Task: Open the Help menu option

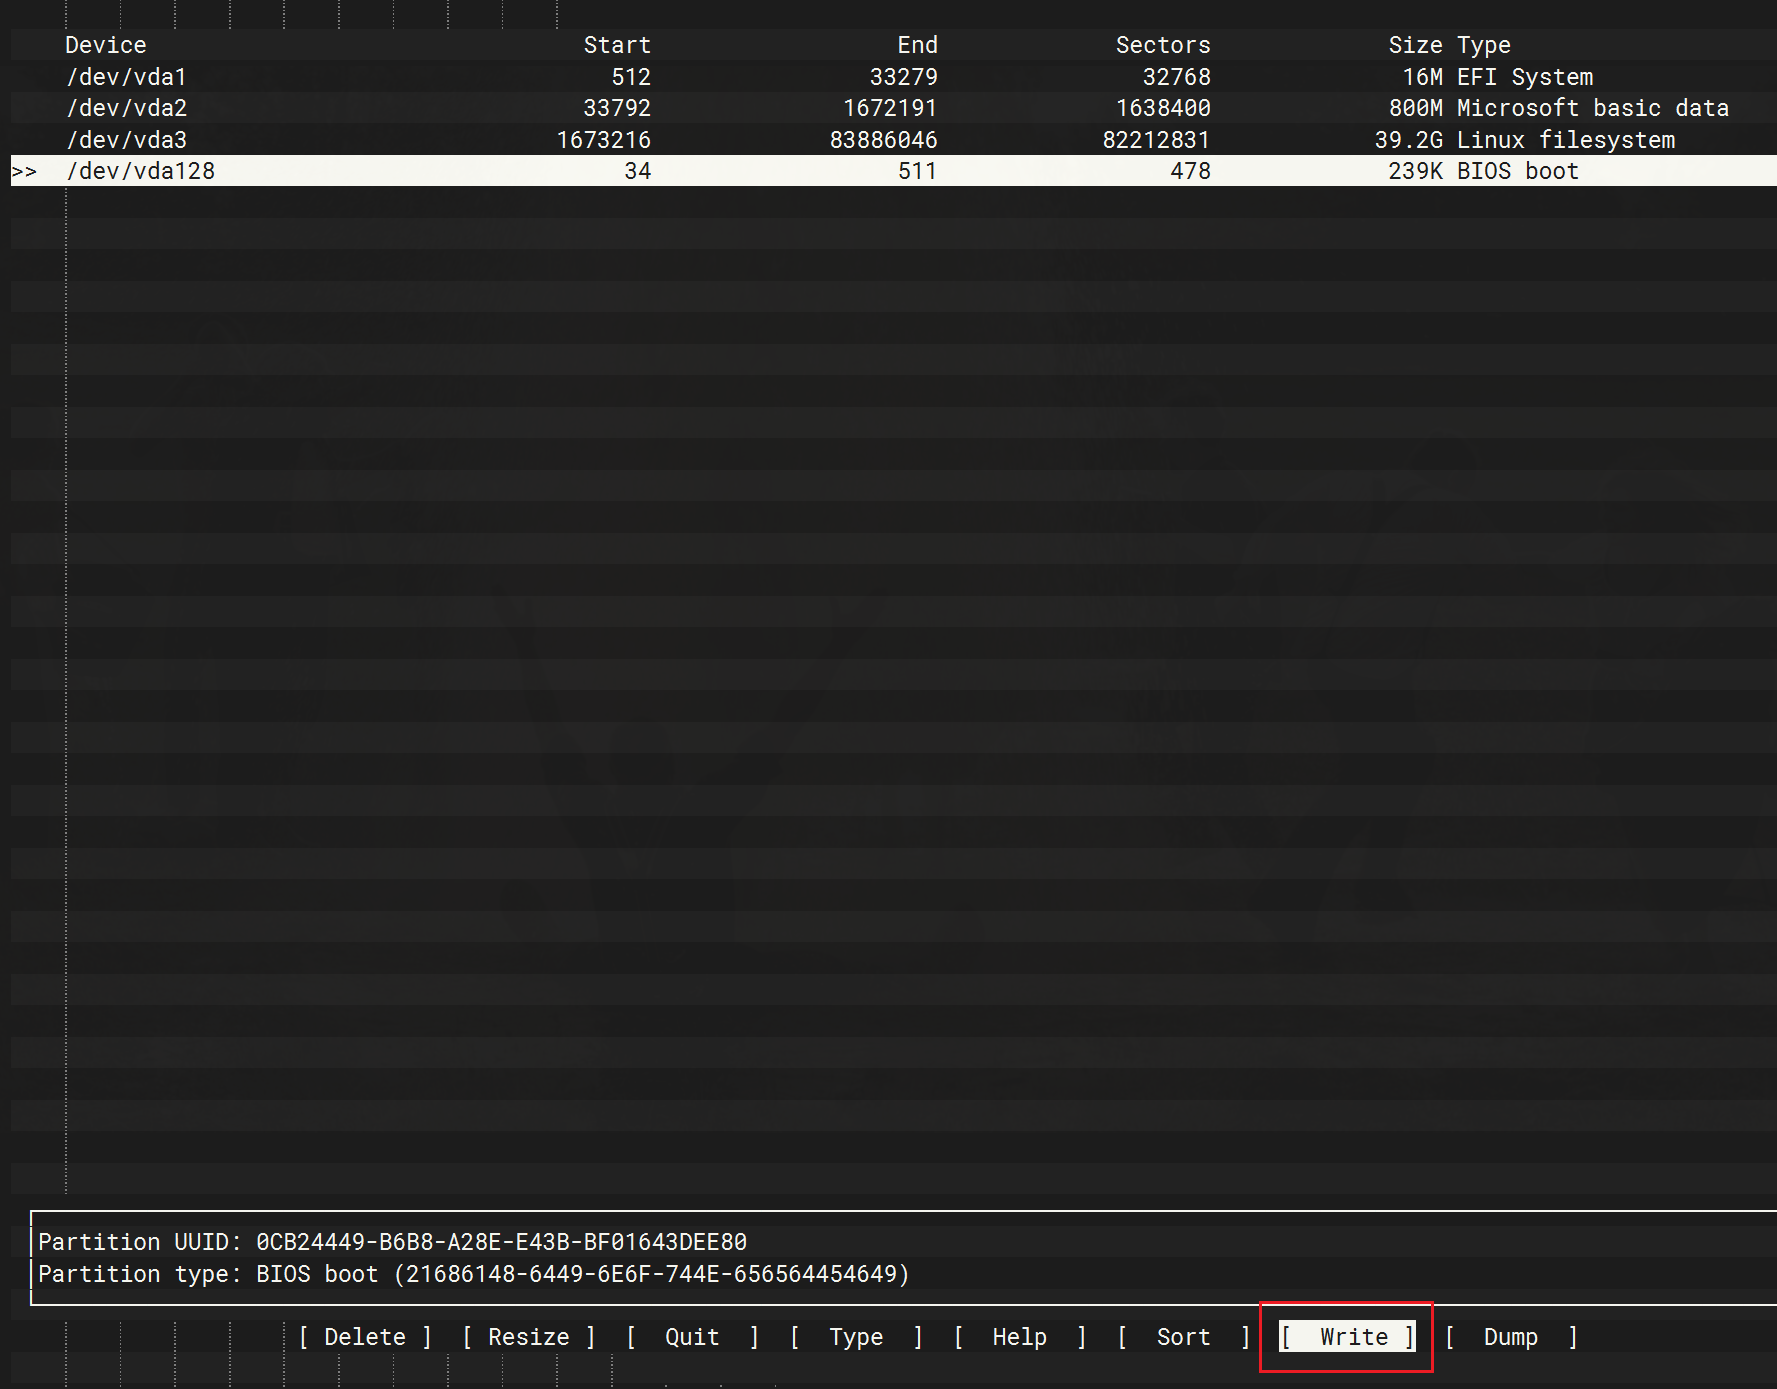Action: 1019,1337
